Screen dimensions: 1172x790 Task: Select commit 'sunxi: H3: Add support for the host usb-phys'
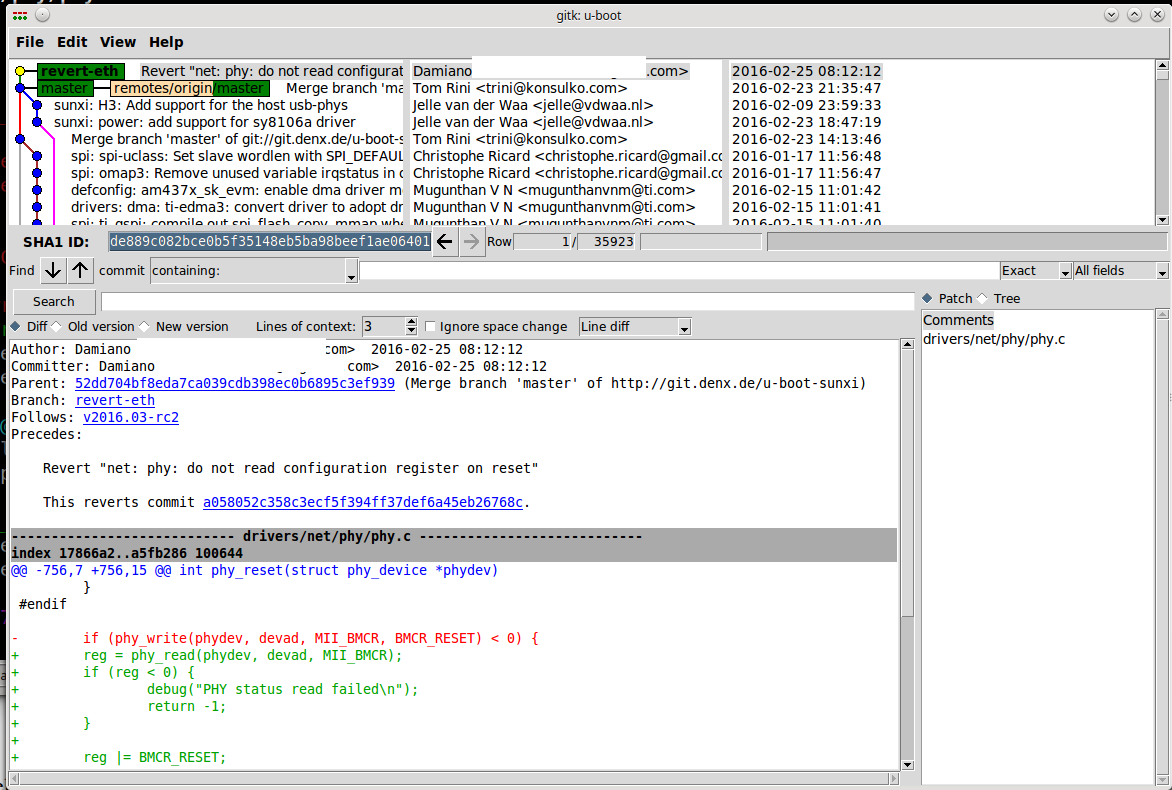pyautogui.click(x=201, y=105)
